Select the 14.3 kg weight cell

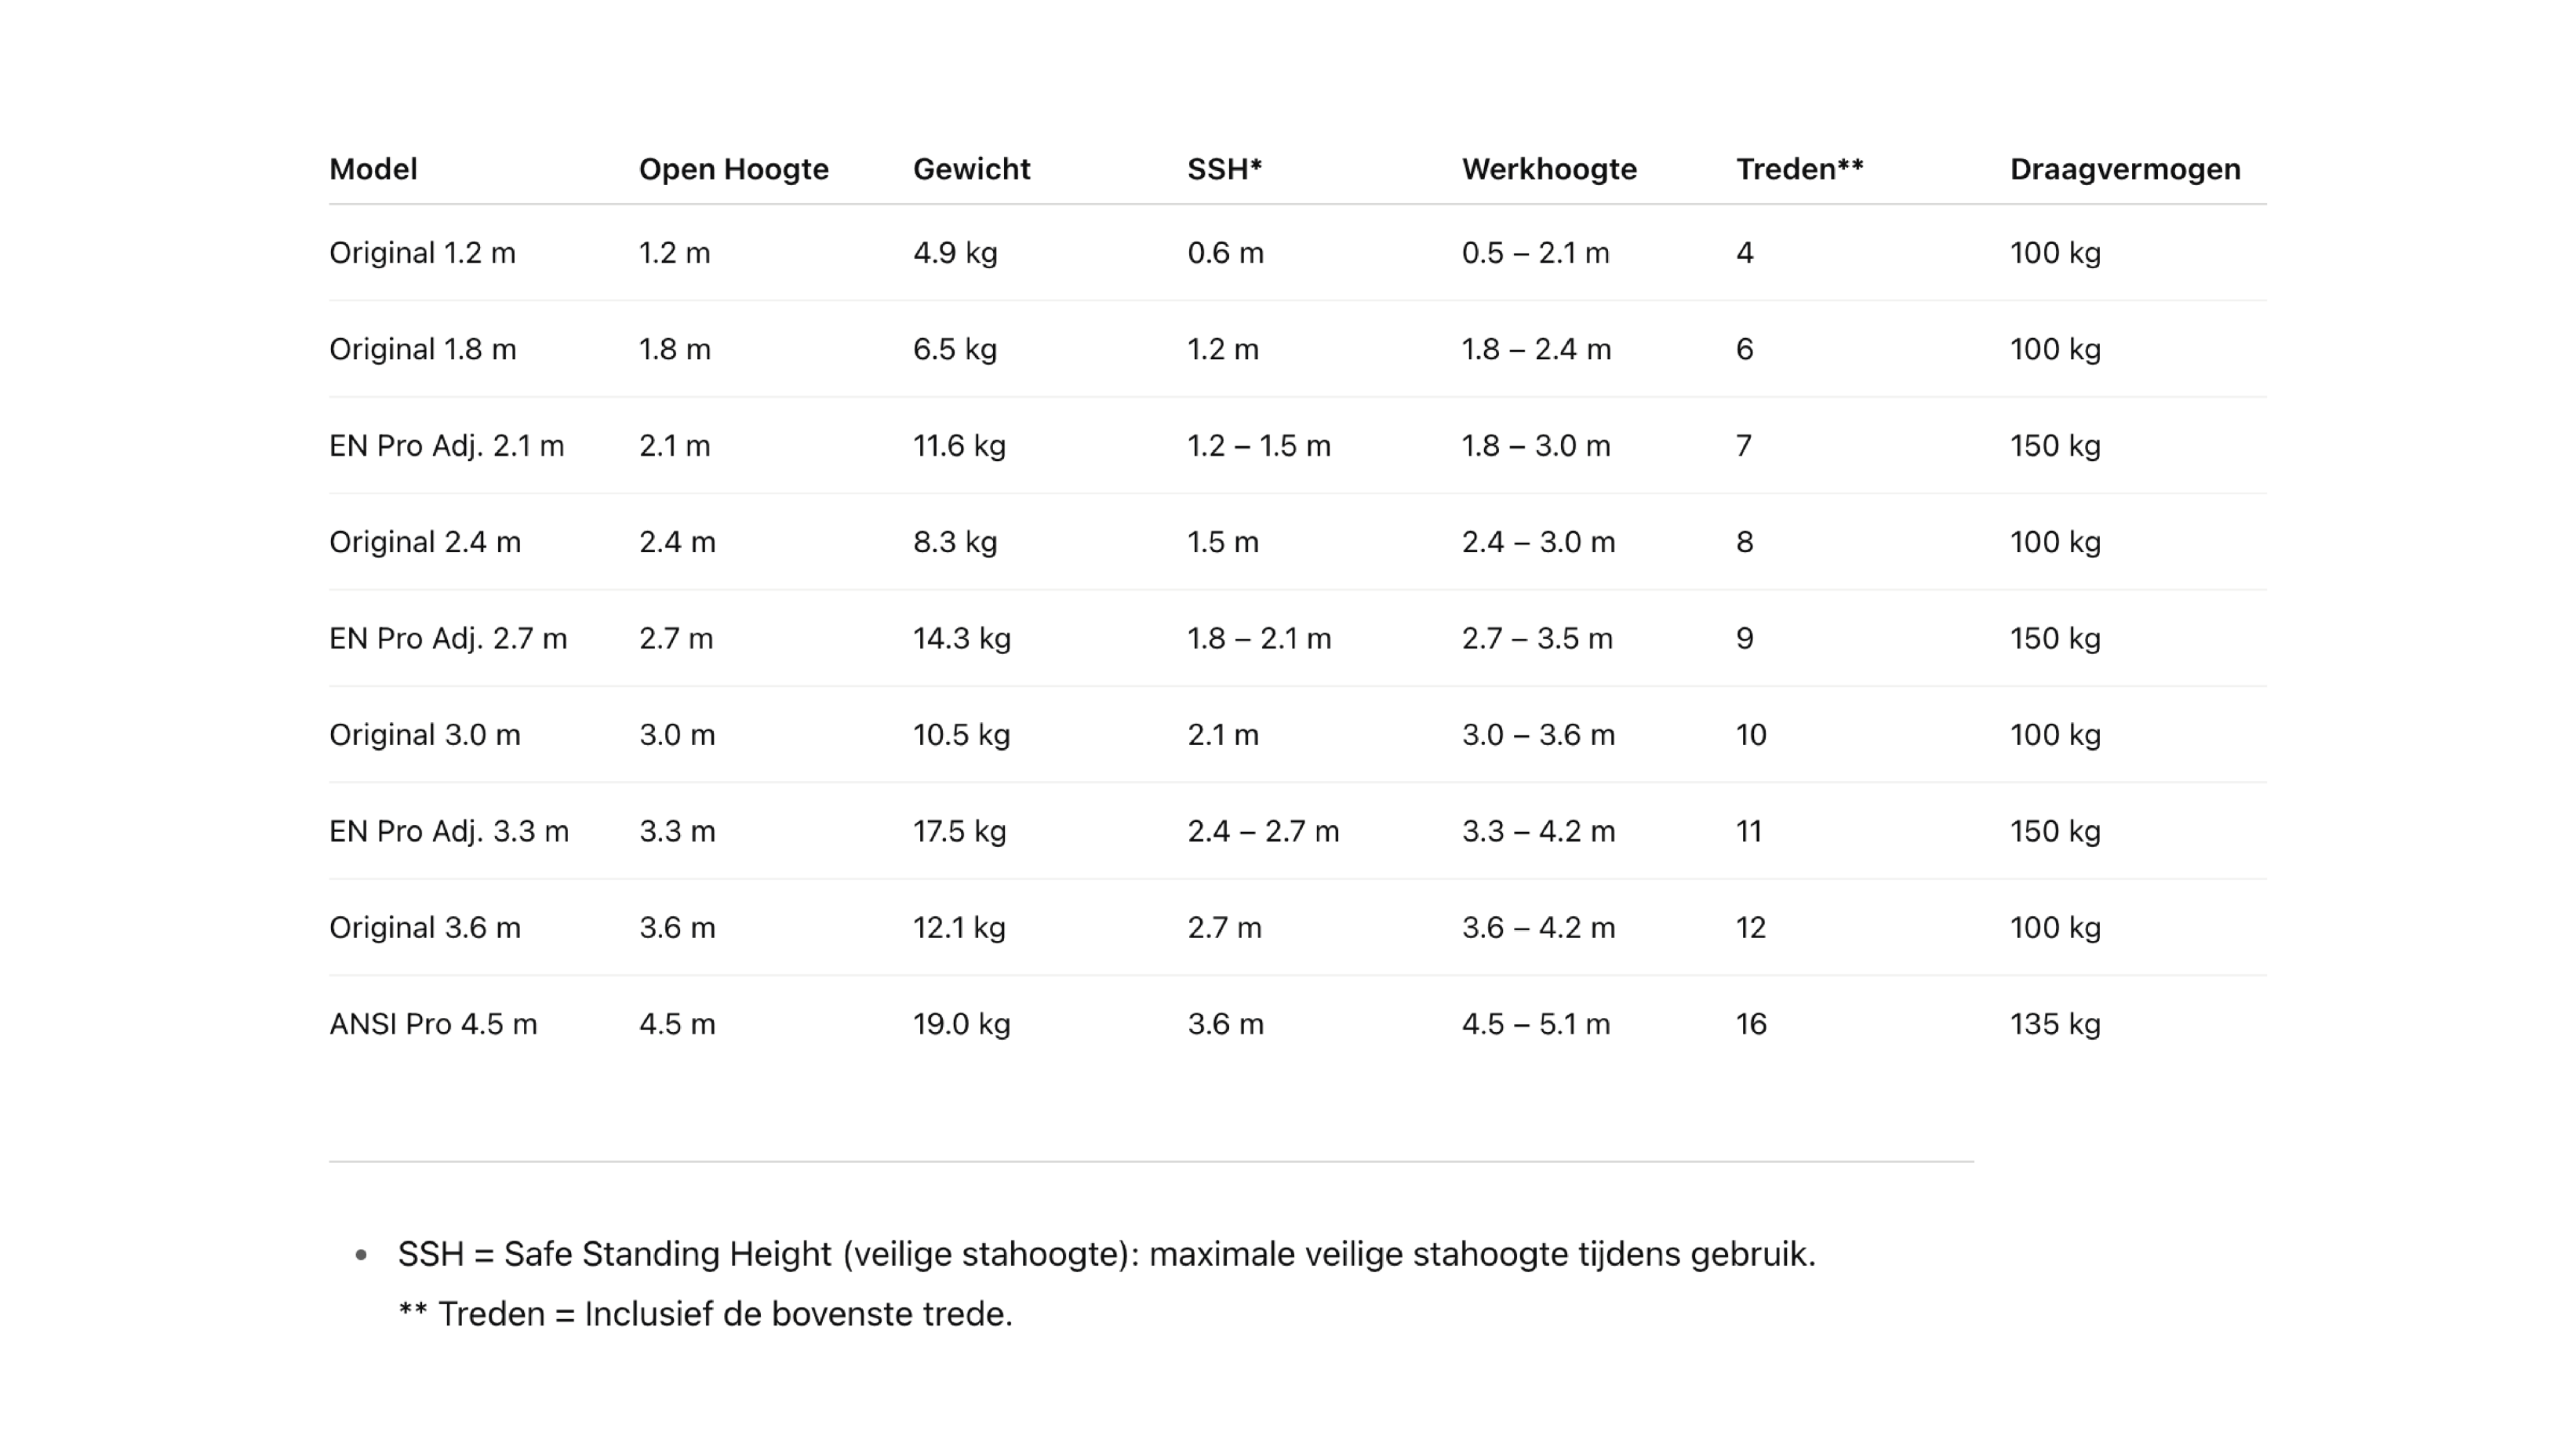(x=961, y=639)
